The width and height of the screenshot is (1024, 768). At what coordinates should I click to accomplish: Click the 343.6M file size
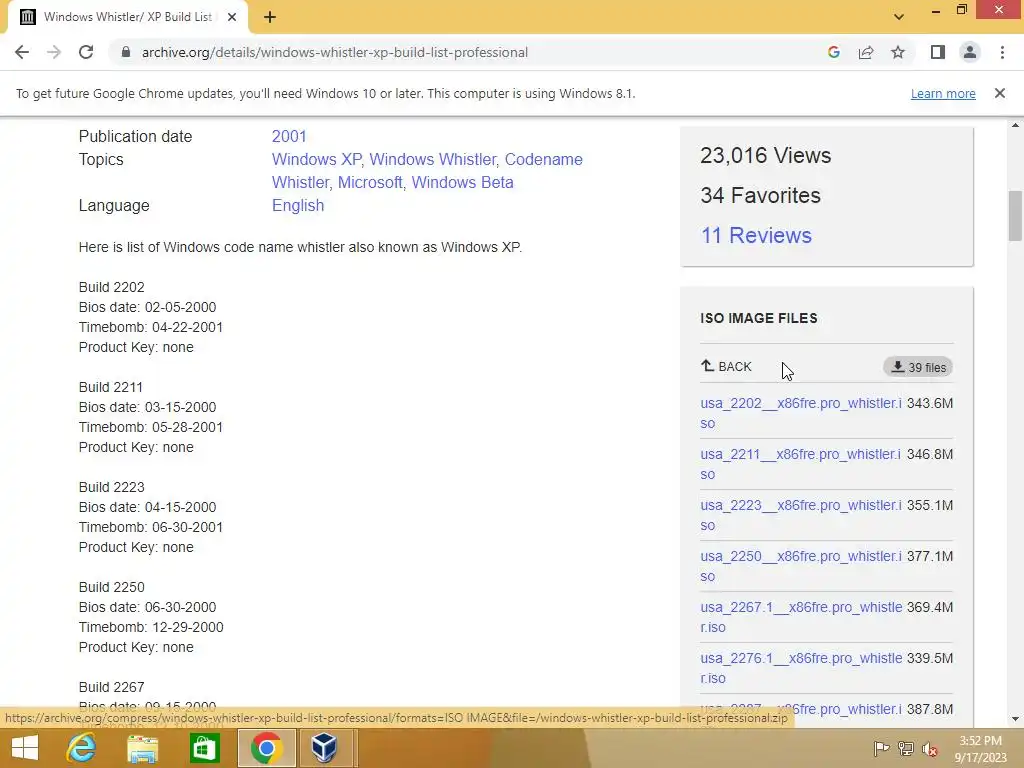(x=930, y=403)
